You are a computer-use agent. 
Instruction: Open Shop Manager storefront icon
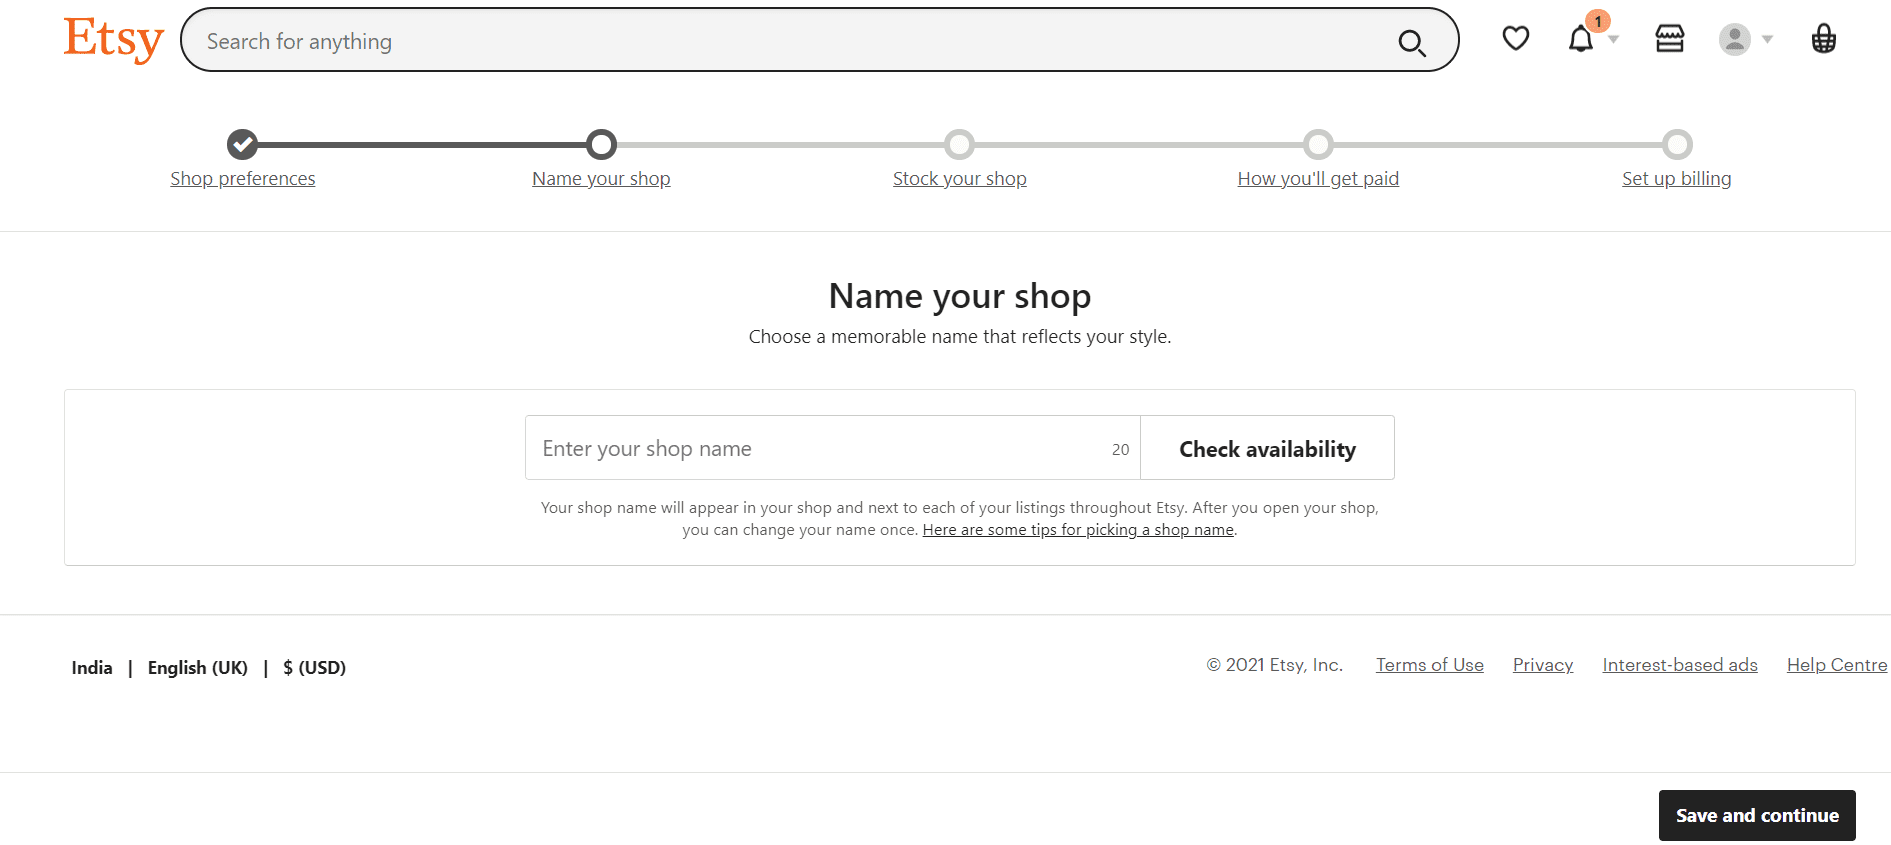tap(1670, 39)
